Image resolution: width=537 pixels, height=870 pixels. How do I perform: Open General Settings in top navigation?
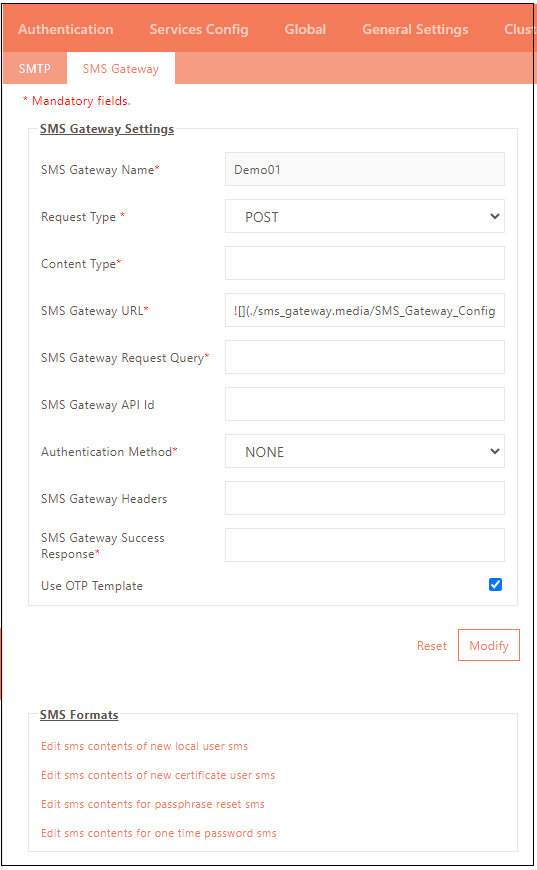tap(415, 29)
